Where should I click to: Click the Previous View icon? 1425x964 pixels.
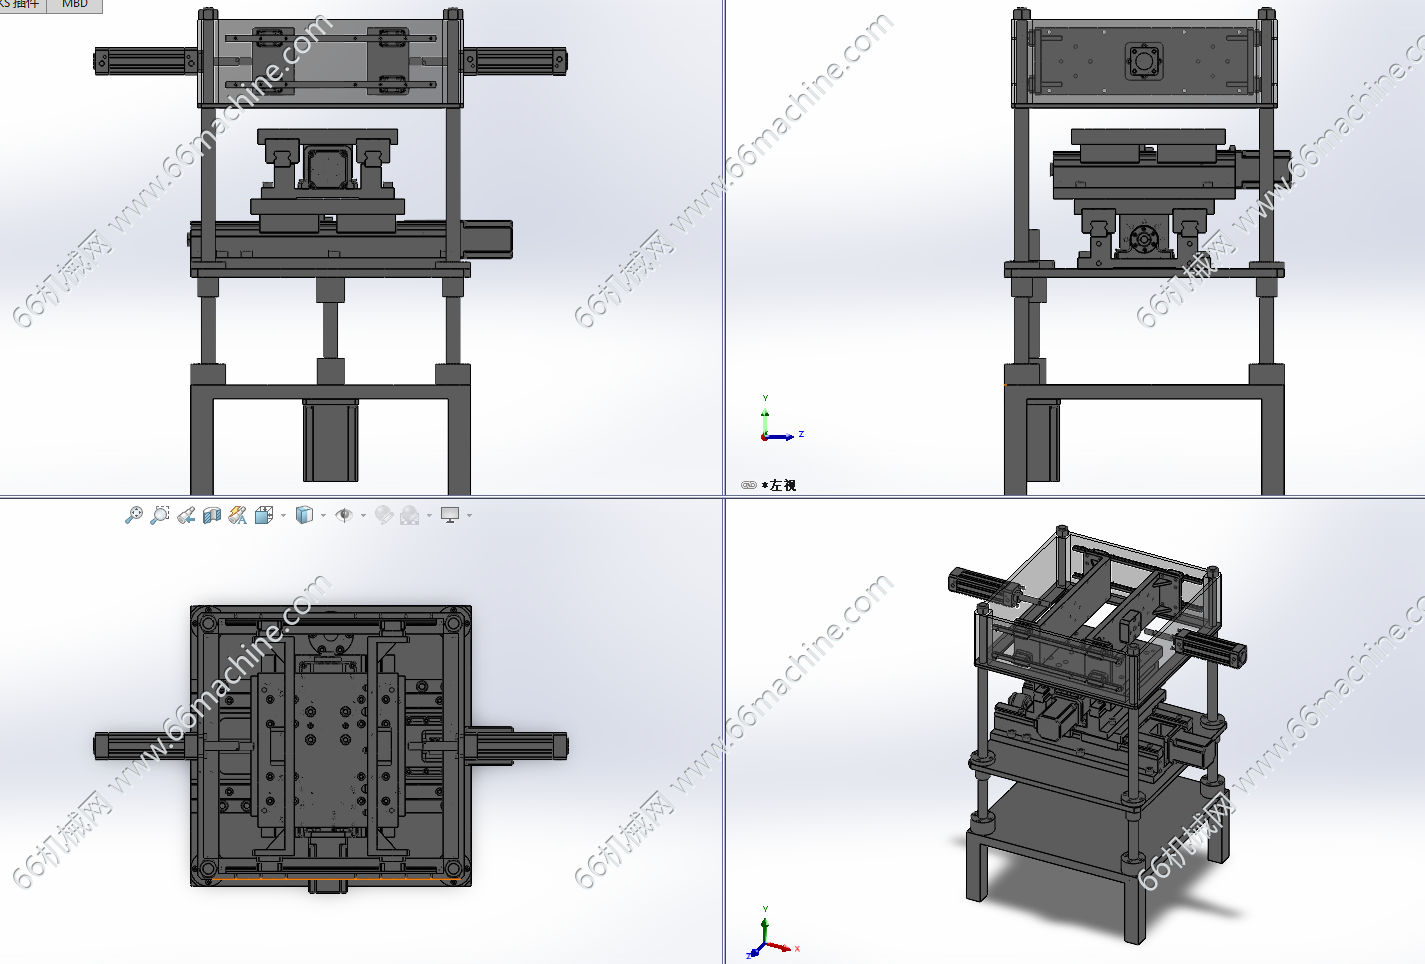[186, 515]
